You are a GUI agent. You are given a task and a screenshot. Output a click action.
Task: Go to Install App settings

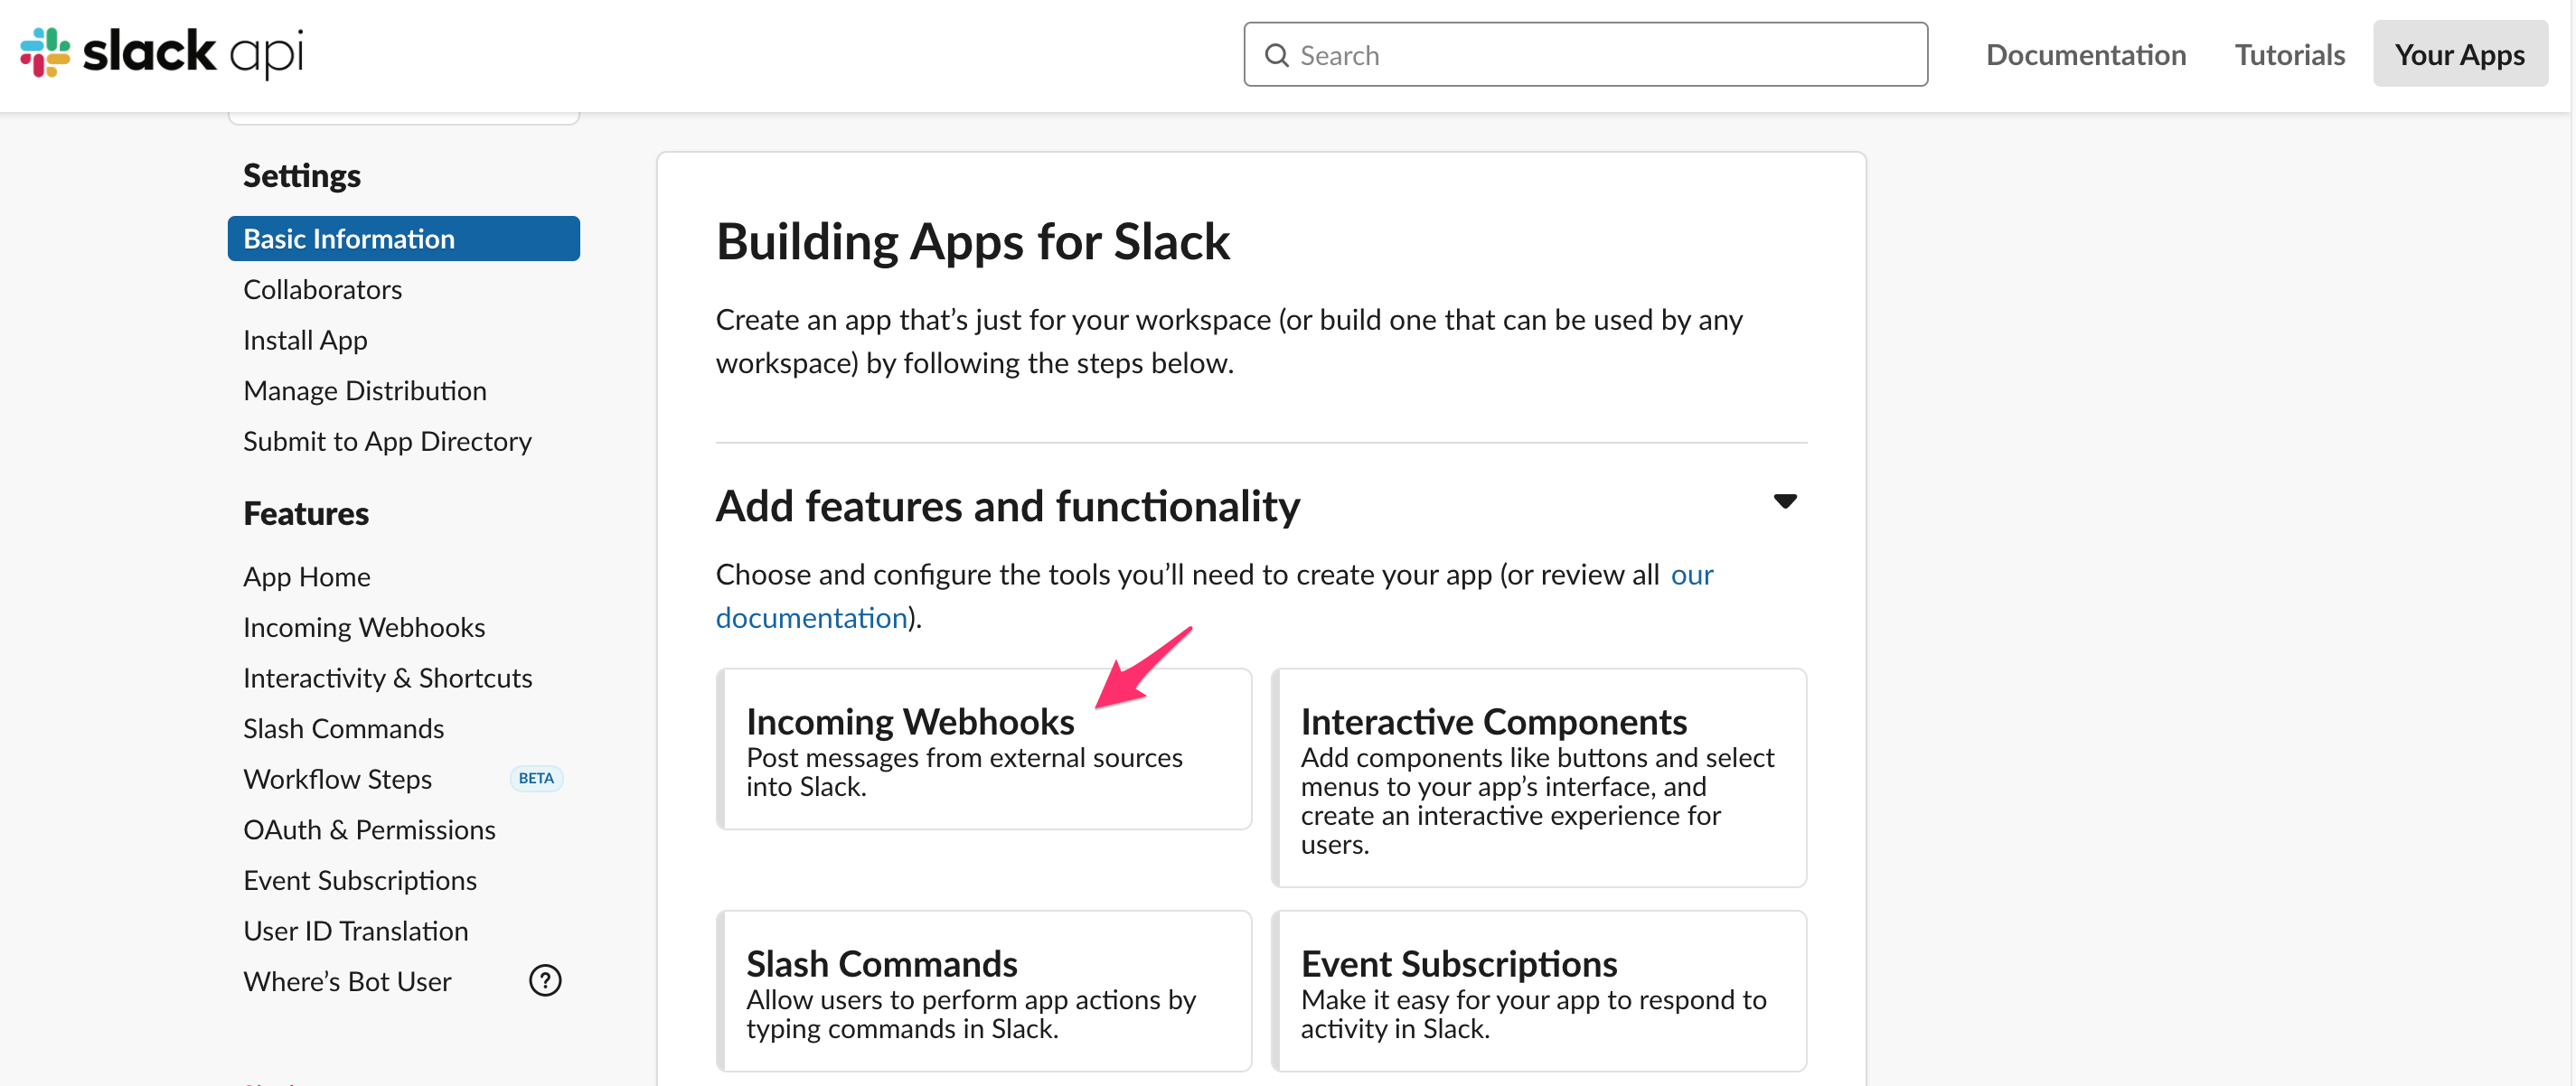click(x=305, y=340)
